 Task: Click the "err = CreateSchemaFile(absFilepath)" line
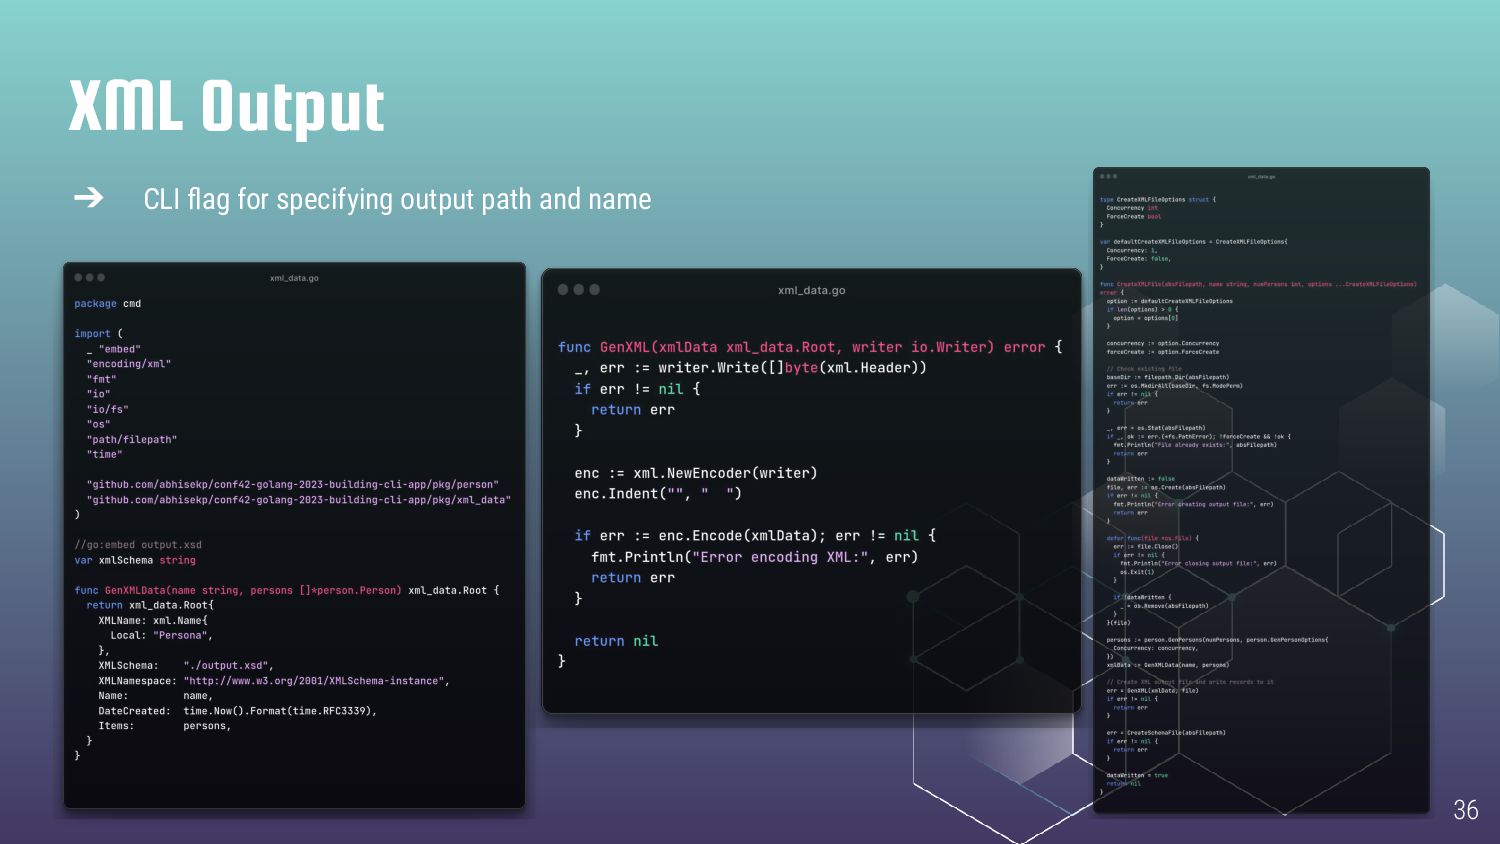click(1166, 733)
